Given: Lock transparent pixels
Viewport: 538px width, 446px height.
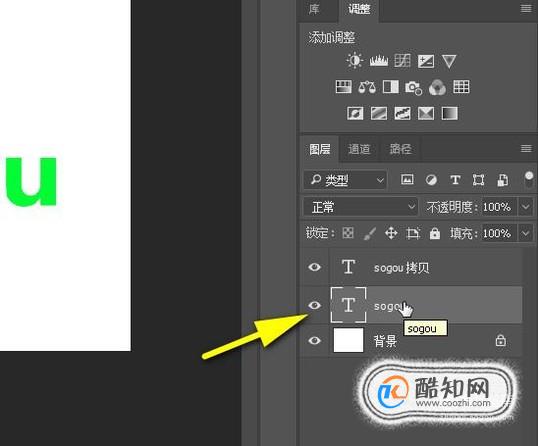Looking at the screenshot, I should point(348,233).
